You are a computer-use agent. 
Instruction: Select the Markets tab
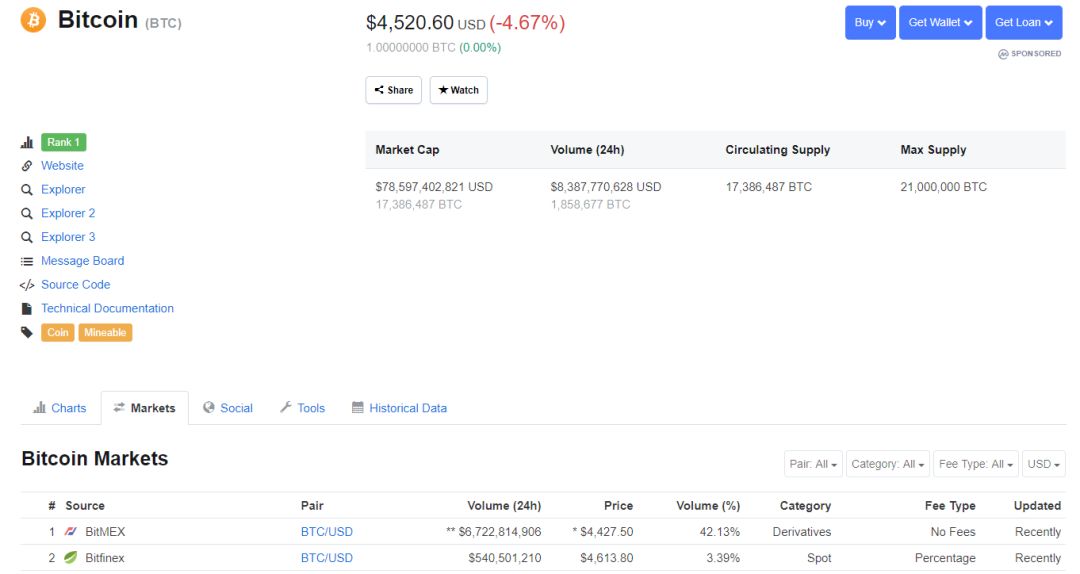pos(145,408)
